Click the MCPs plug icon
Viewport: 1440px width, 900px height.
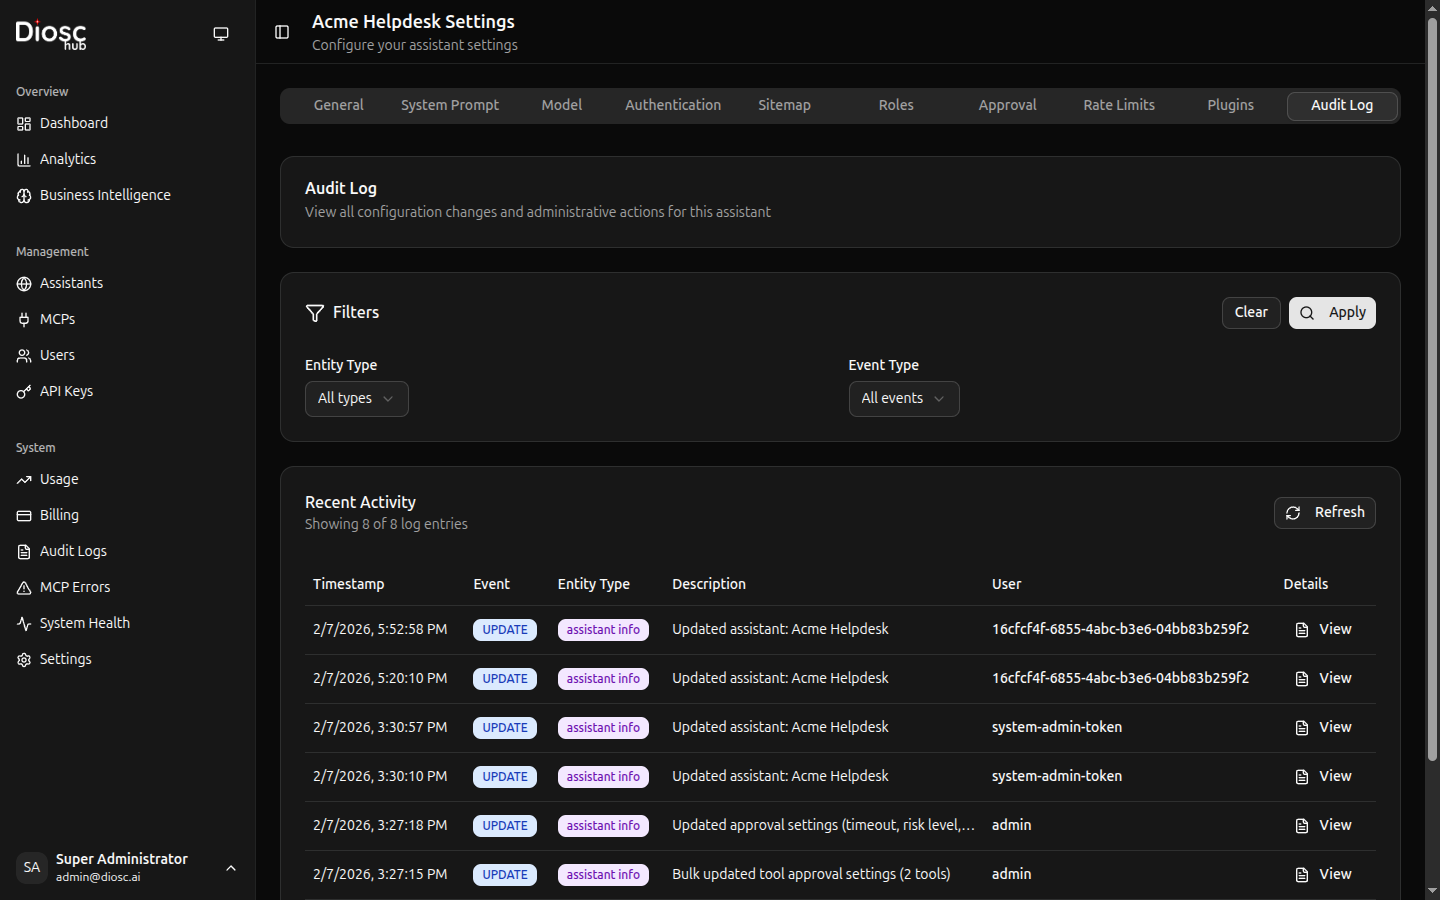[x=24, y=320]
